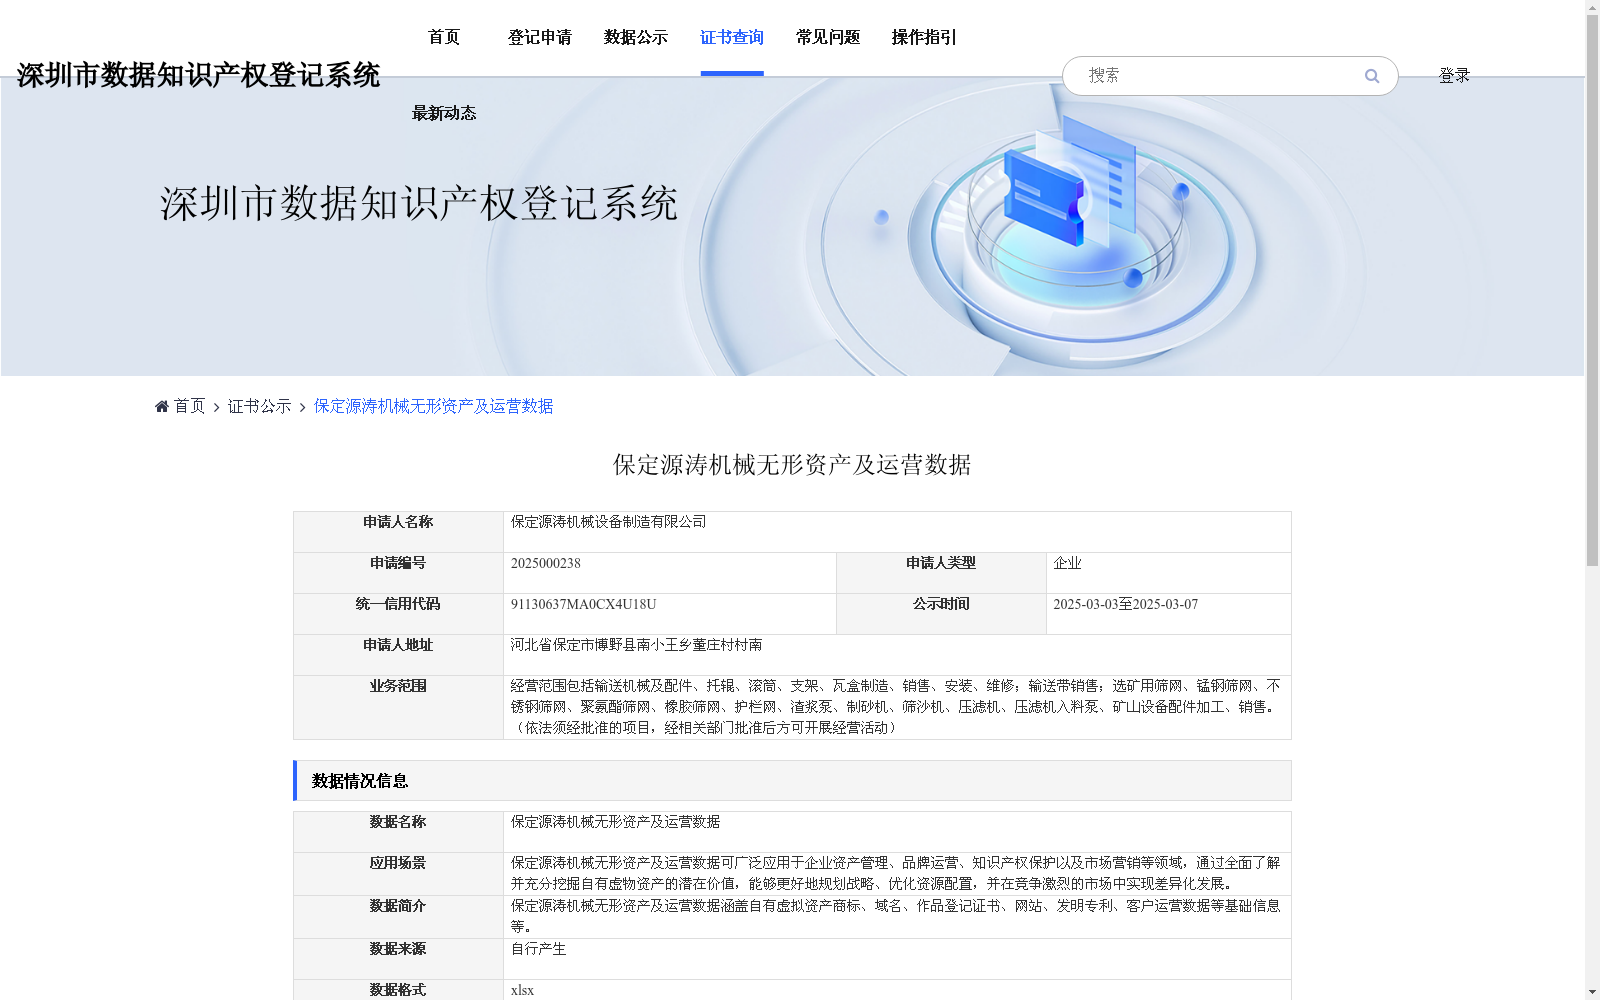Select publicity period 2025-03-03至2025-03-07
The image size is (1600, 1000).
pyautogui.click(x=1125, y=605)
